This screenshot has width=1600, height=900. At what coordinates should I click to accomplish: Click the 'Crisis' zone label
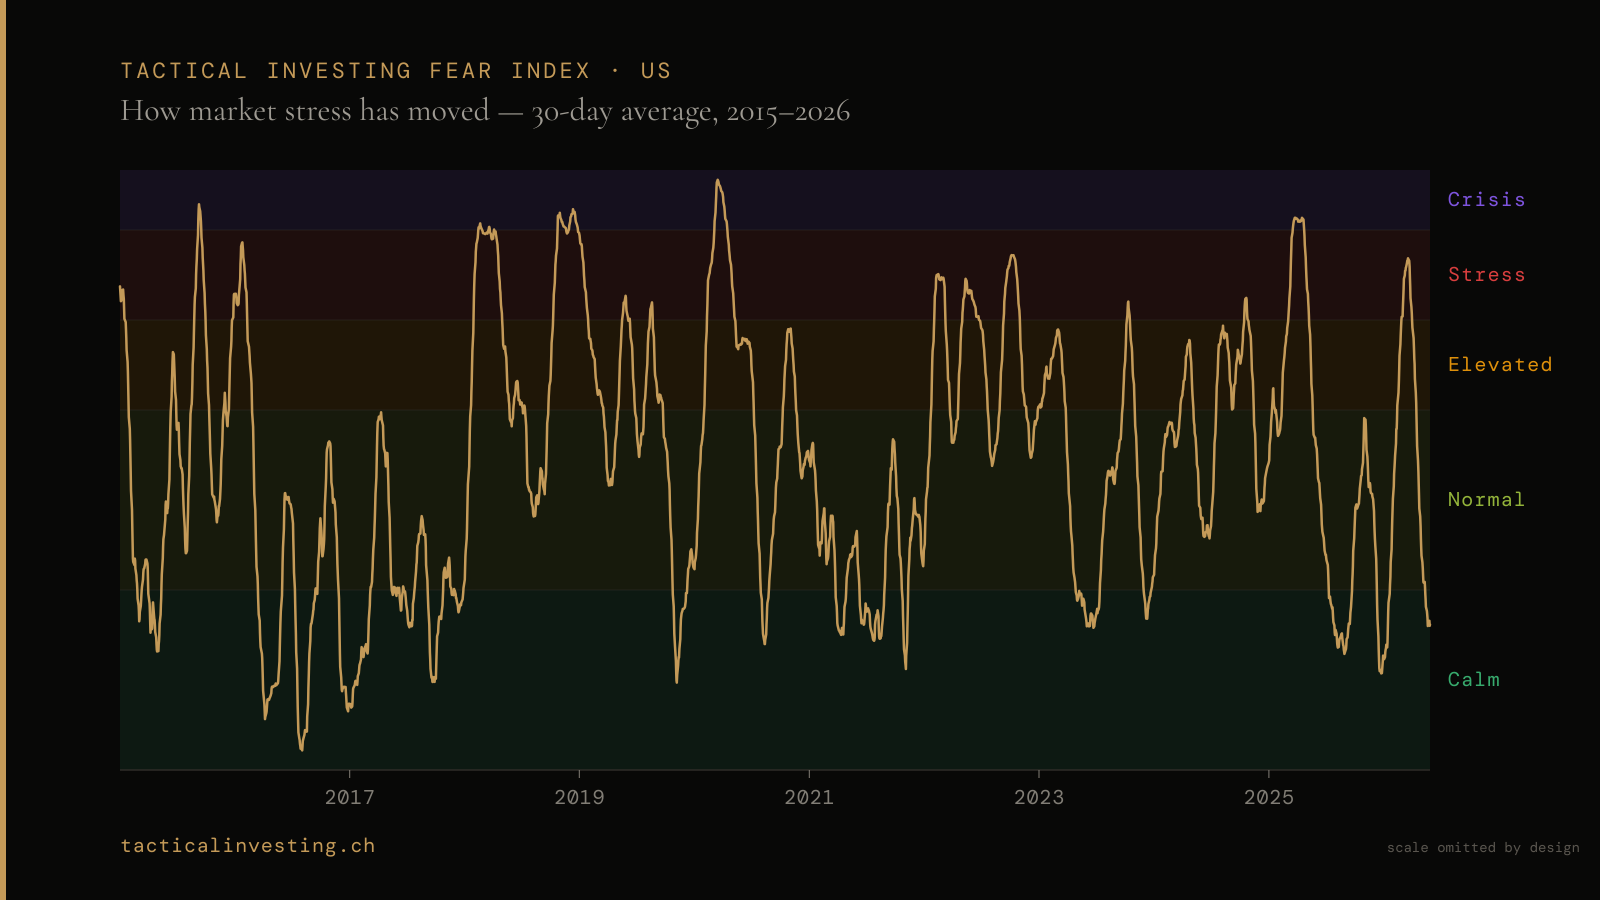pos(1486,200)
